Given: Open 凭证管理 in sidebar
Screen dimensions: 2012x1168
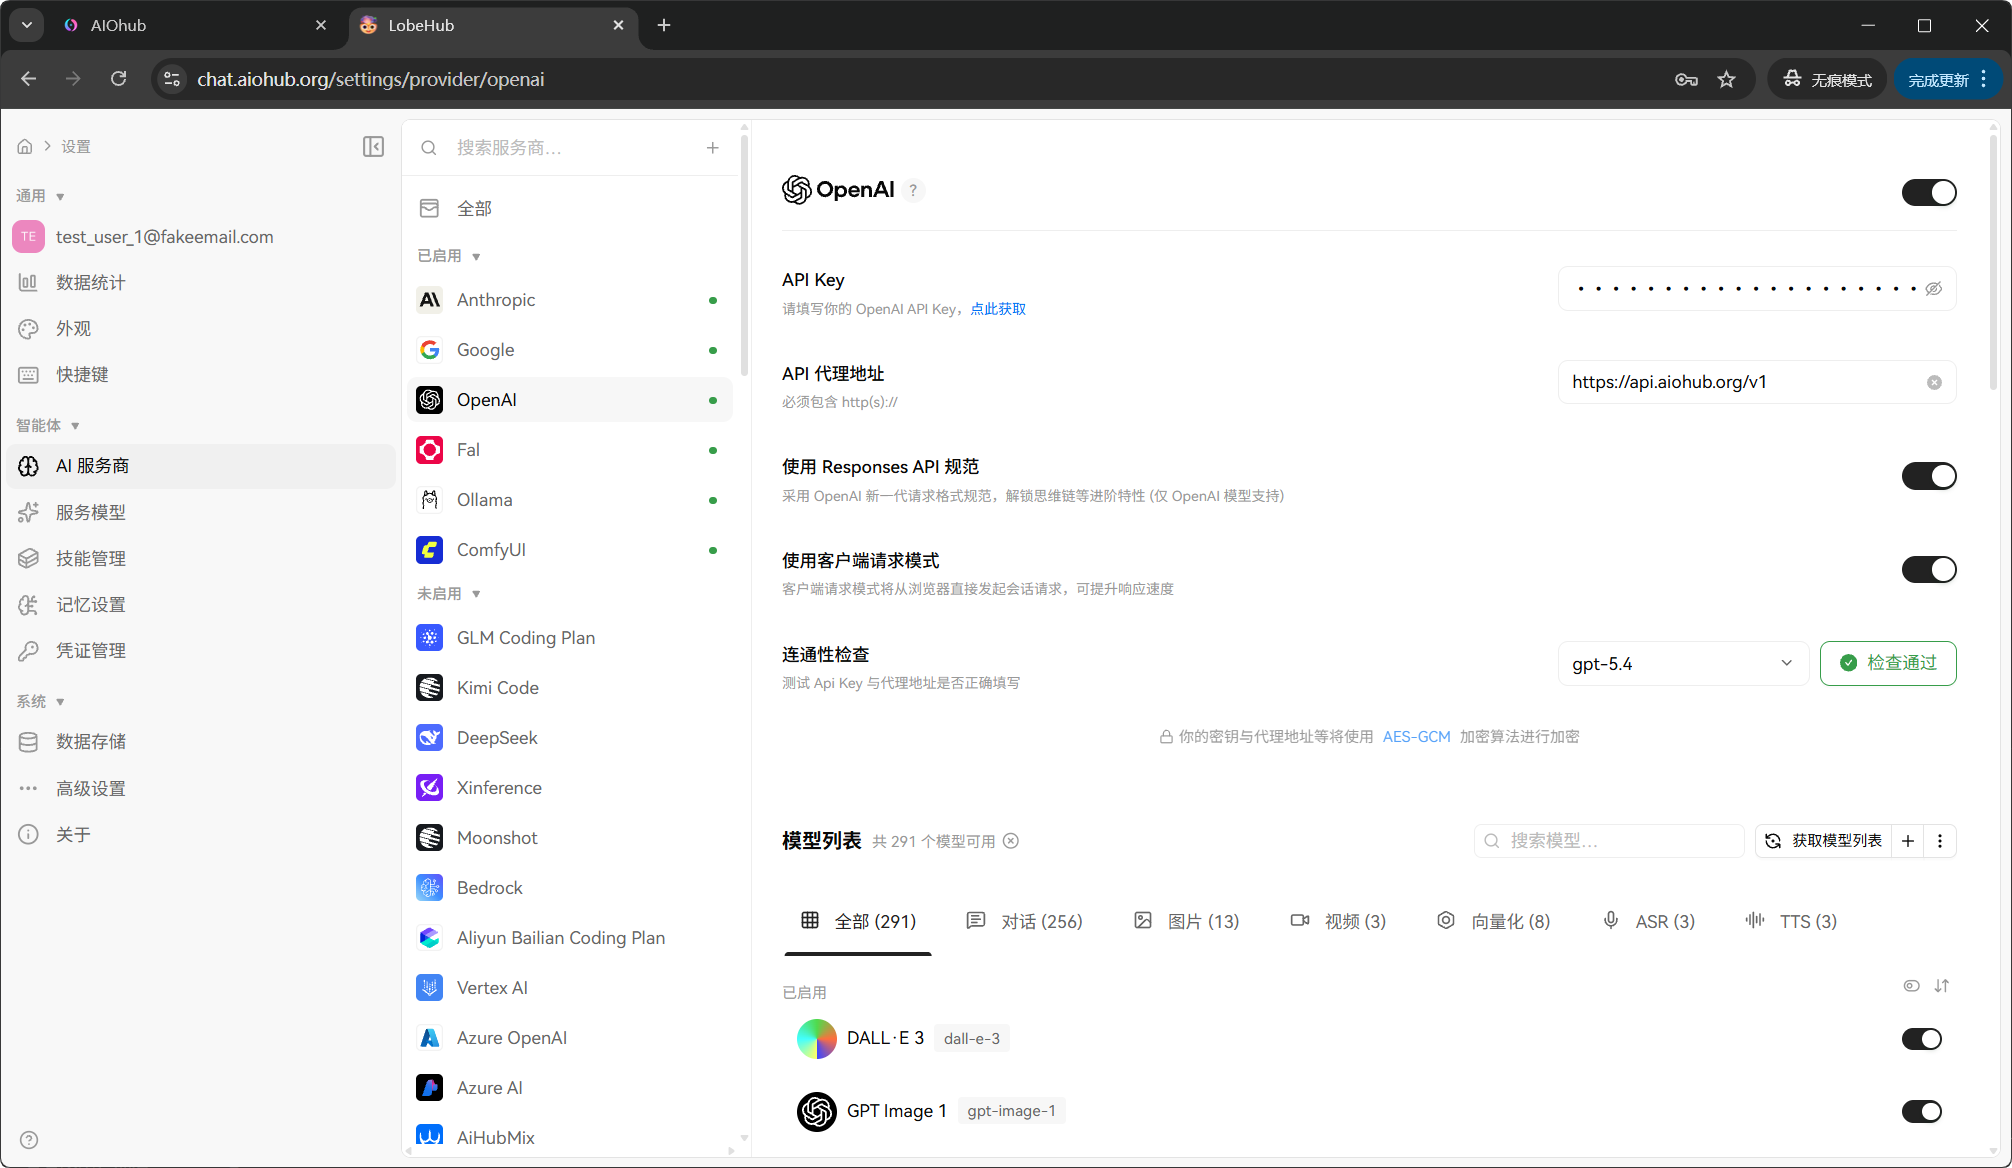Looking at the screenshot, I should (200, 651).
